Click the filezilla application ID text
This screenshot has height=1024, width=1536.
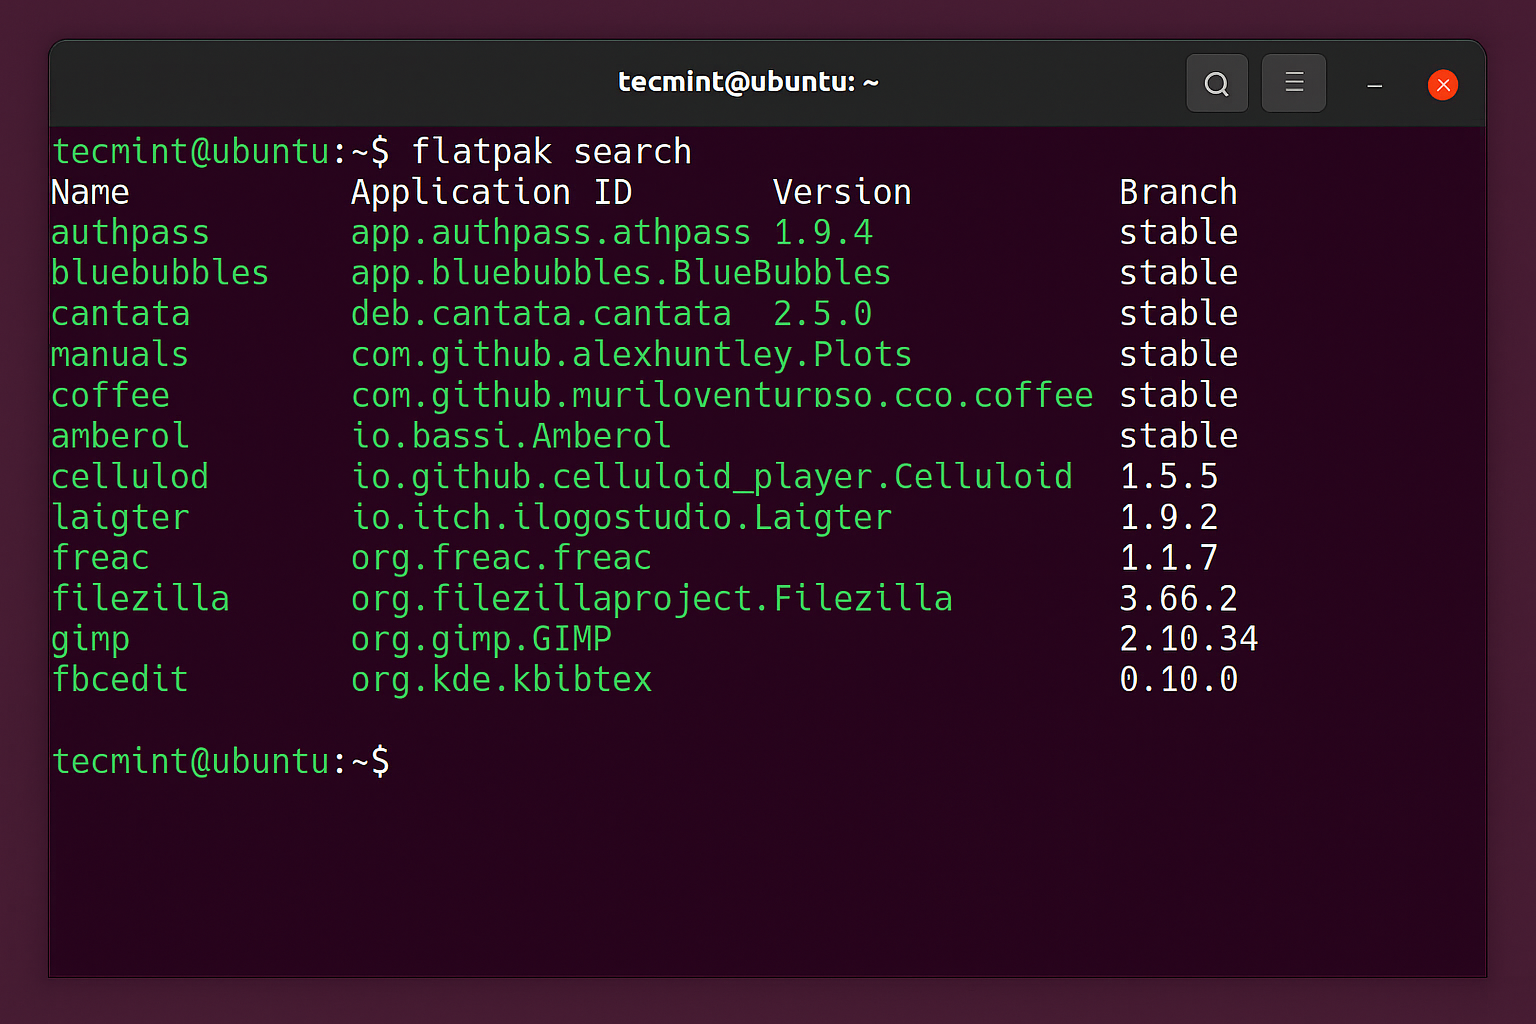pyautogui.click(x=651, y=597)
